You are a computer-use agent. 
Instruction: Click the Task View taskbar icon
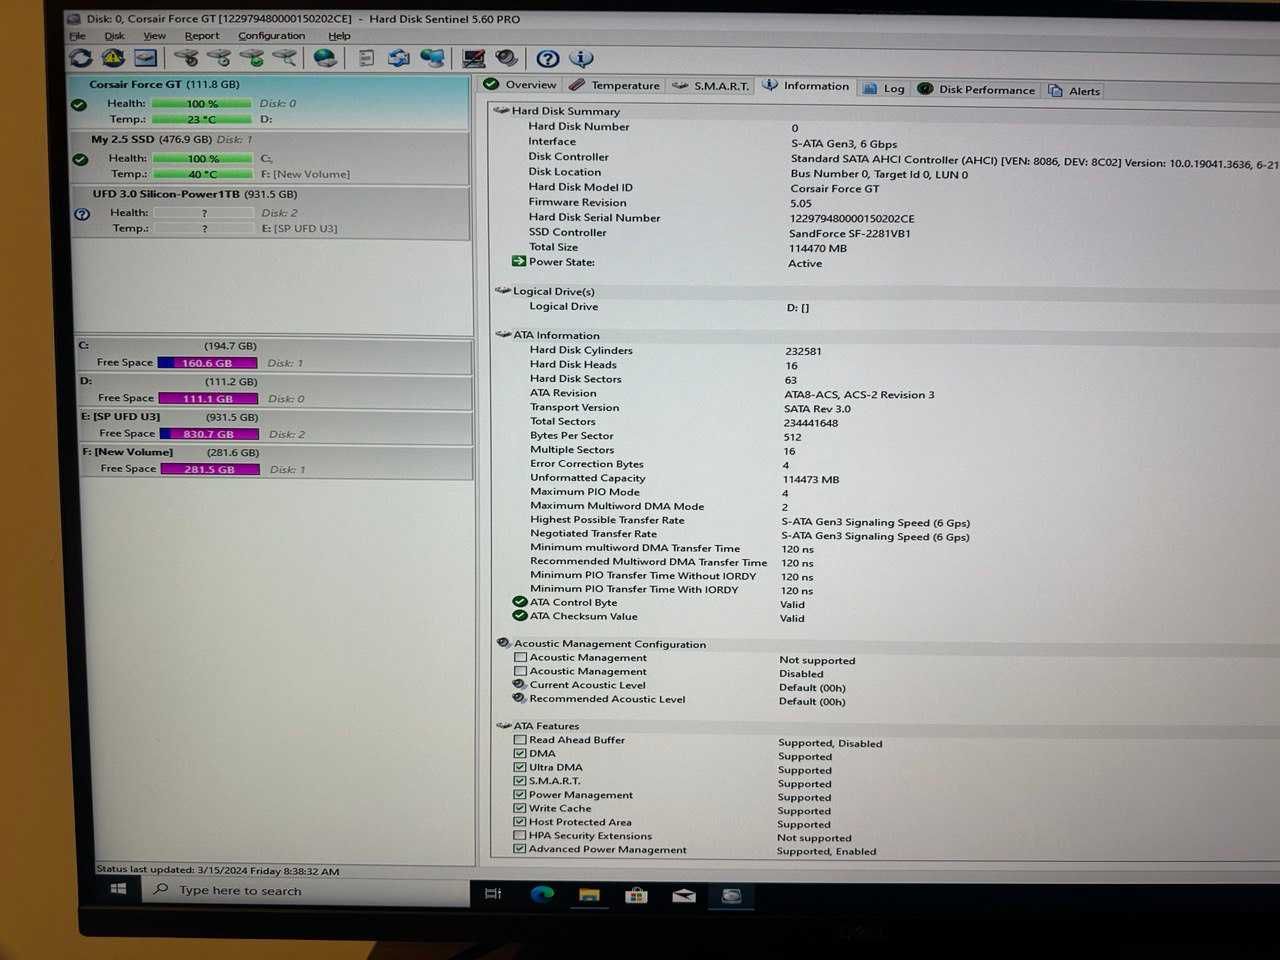click(x=493, y=893)
